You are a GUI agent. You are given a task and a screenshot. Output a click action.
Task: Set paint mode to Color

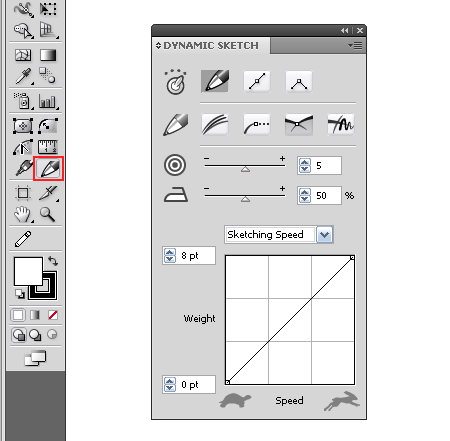click(18, 315)
